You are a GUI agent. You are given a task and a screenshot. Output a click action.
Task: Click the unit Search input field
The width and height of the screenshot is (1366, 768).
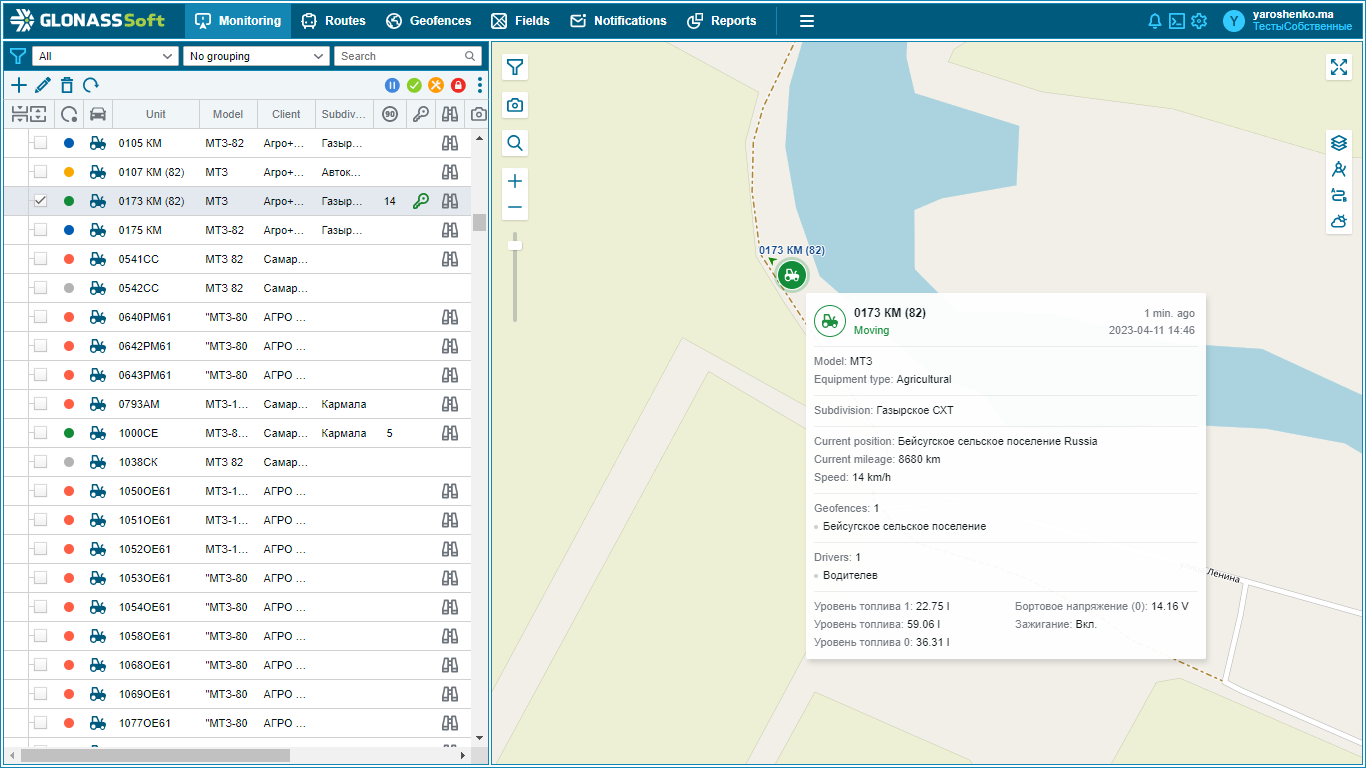tap(408, 56)
